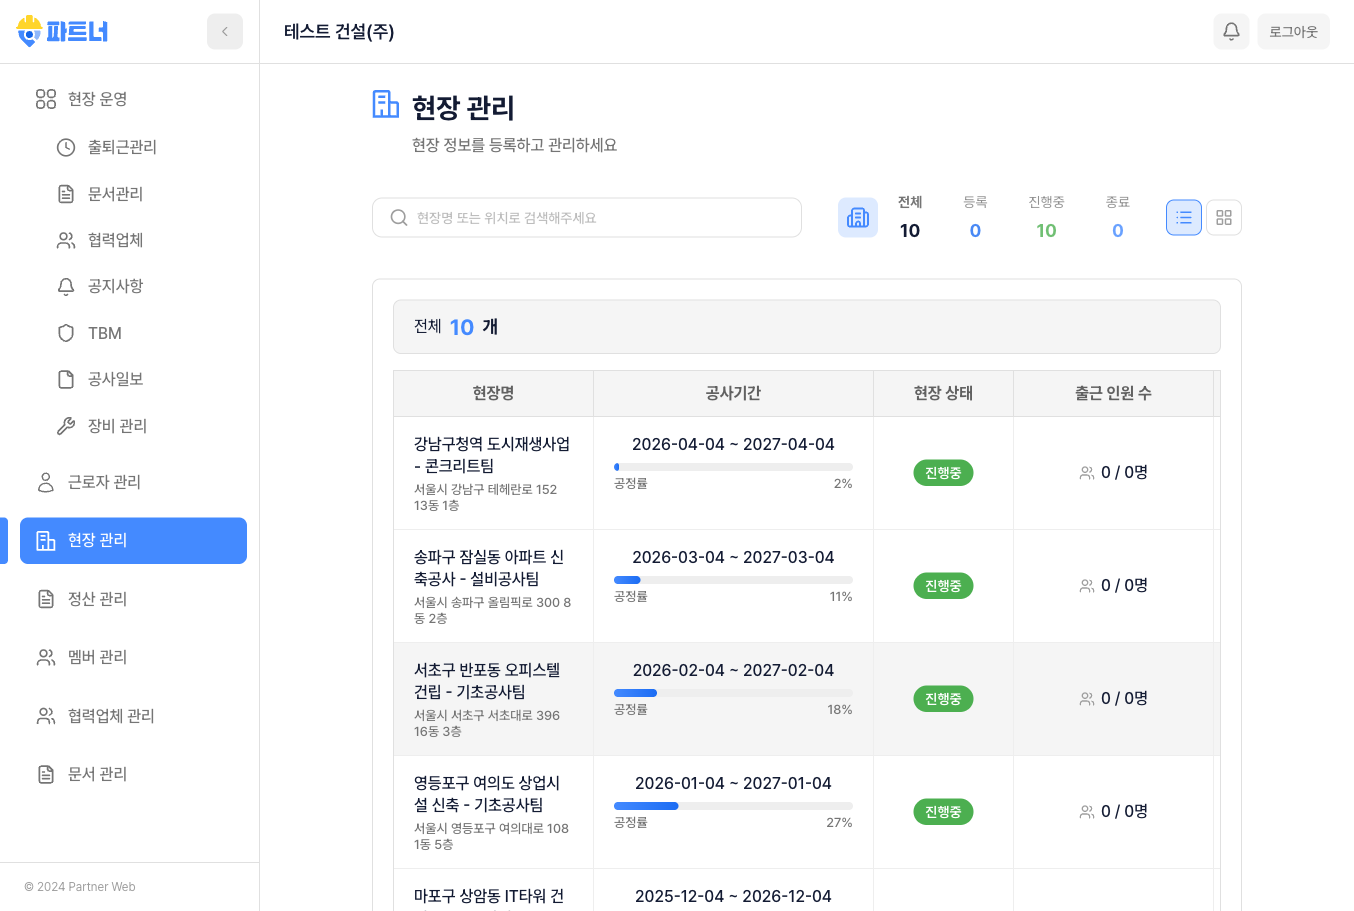Click the 강남구청역 site progress bar

[733, 466]
